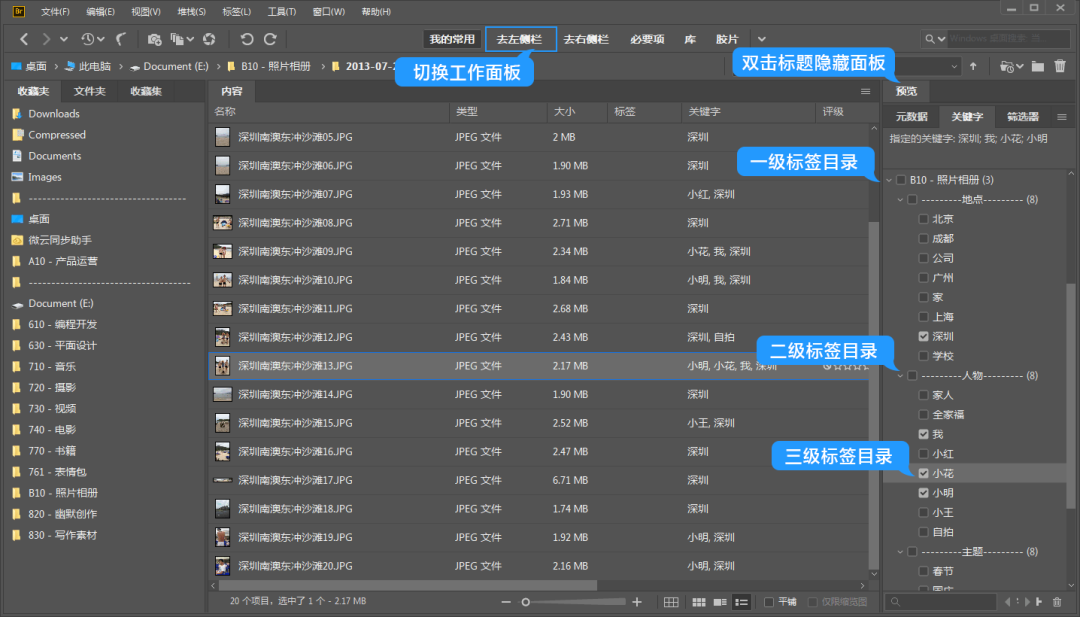Screen dimensions: 1080x617
Task: Zoom in thumbnails with plus icon
Action: click(x=637, y=602)
